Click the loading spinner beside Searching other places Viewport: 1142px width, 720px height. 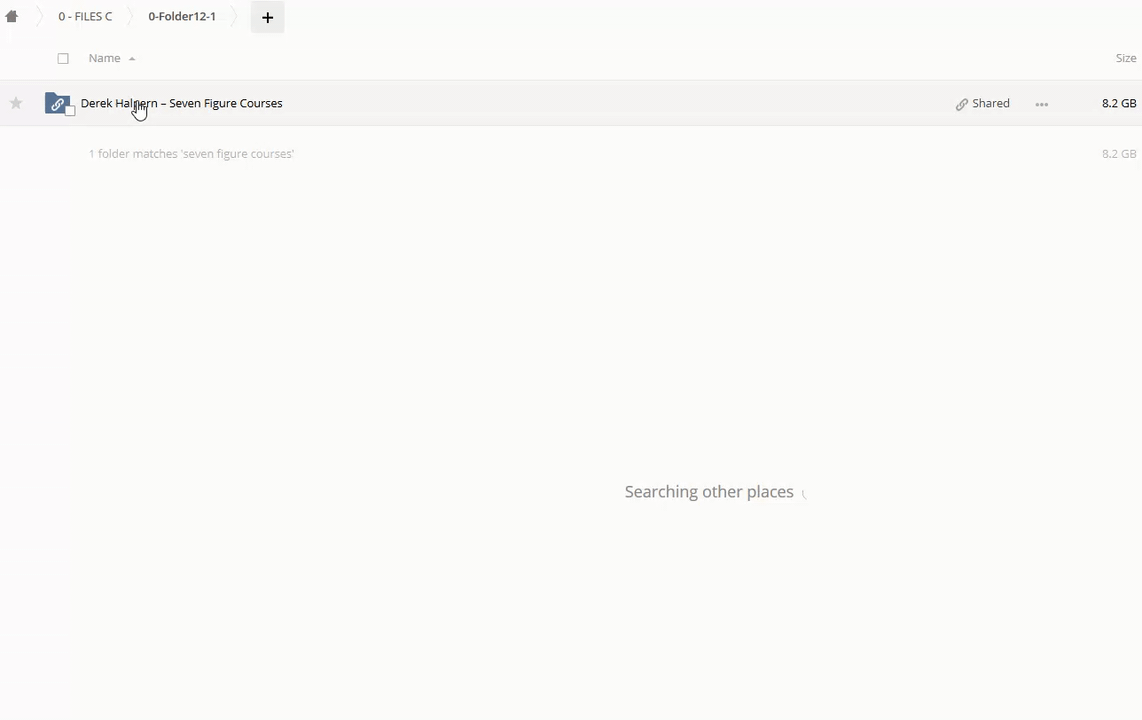tap(804, 493)
